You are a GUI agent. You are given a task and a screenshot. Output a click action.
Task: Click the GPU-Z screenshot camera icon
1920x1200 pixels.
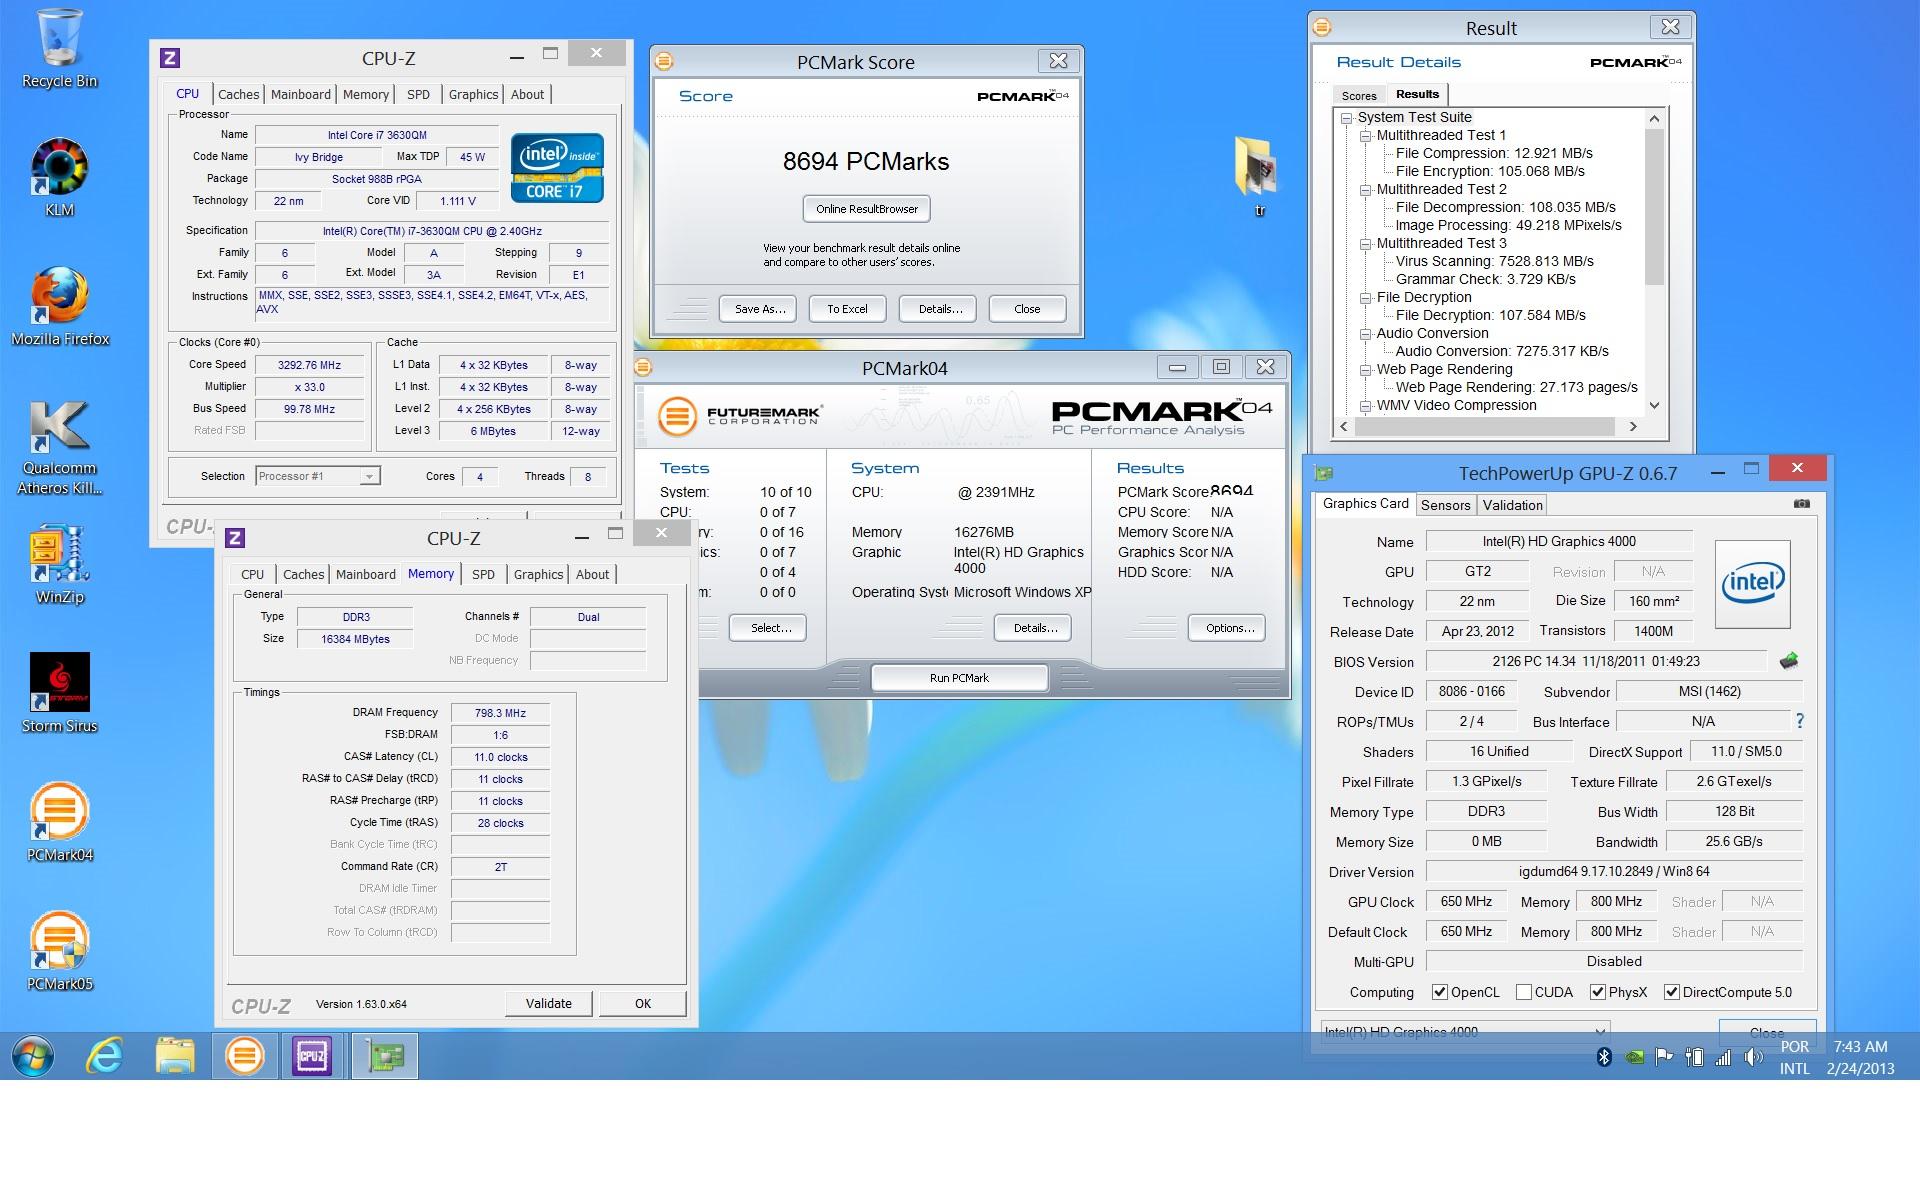point(1802,504)
